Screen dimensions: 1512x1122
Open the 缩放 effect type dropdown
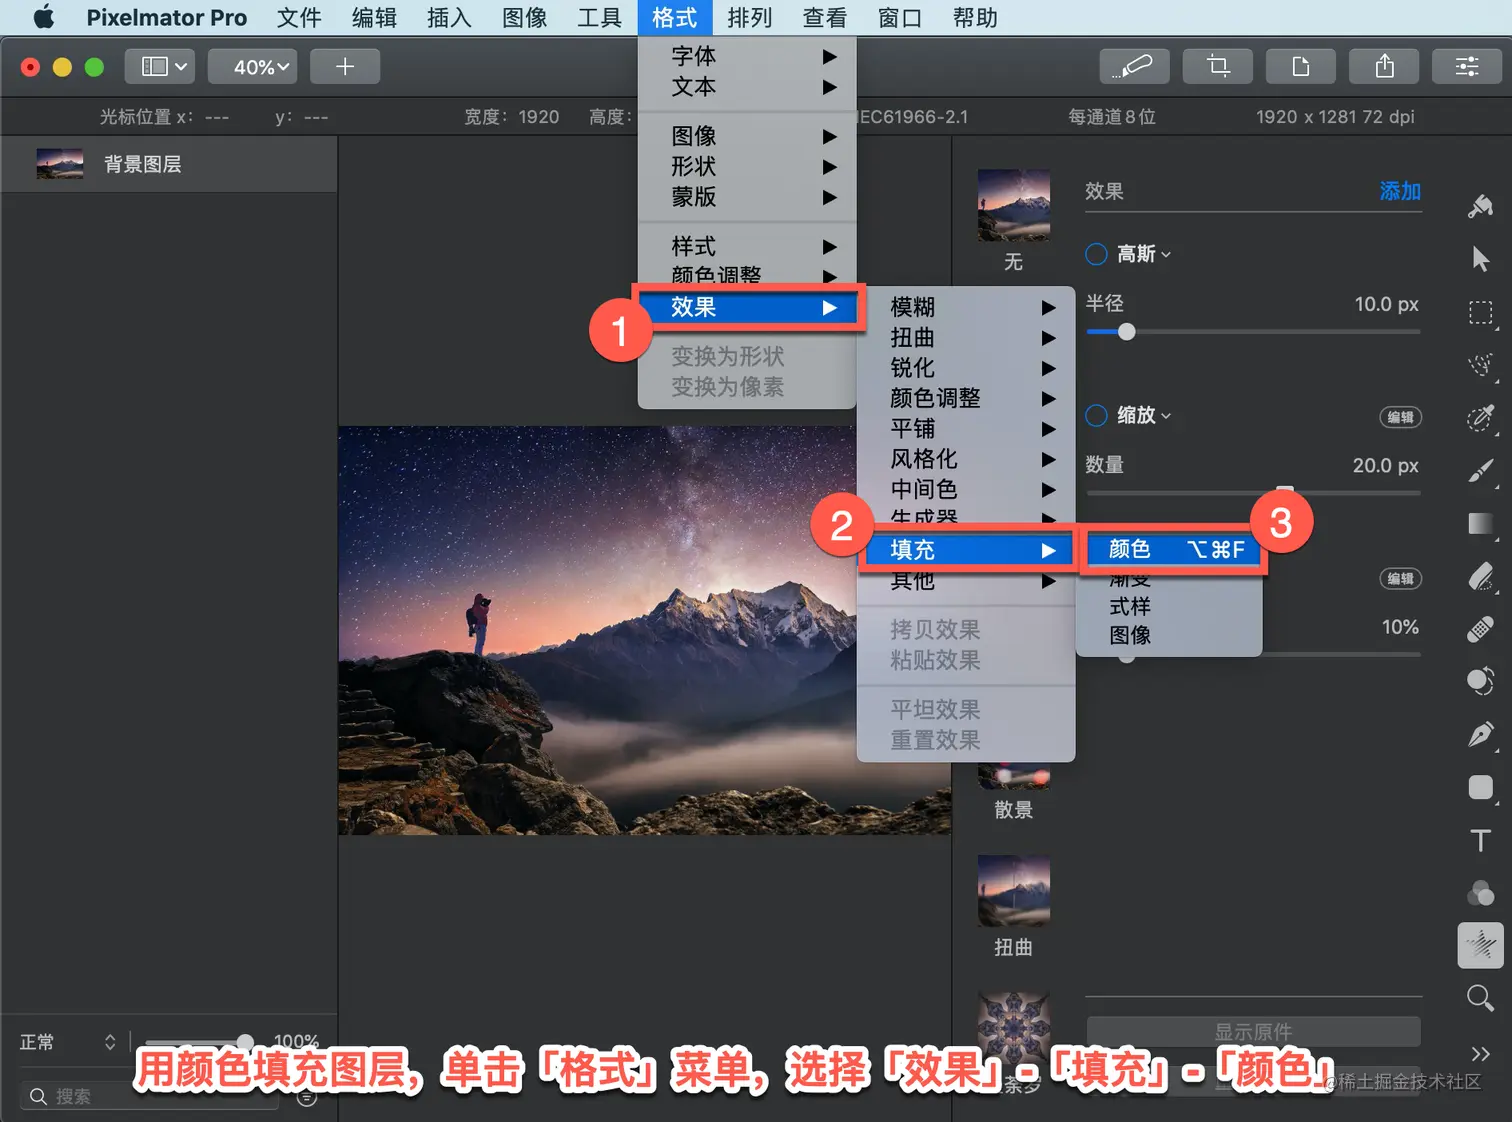[x=1144, y=415]
